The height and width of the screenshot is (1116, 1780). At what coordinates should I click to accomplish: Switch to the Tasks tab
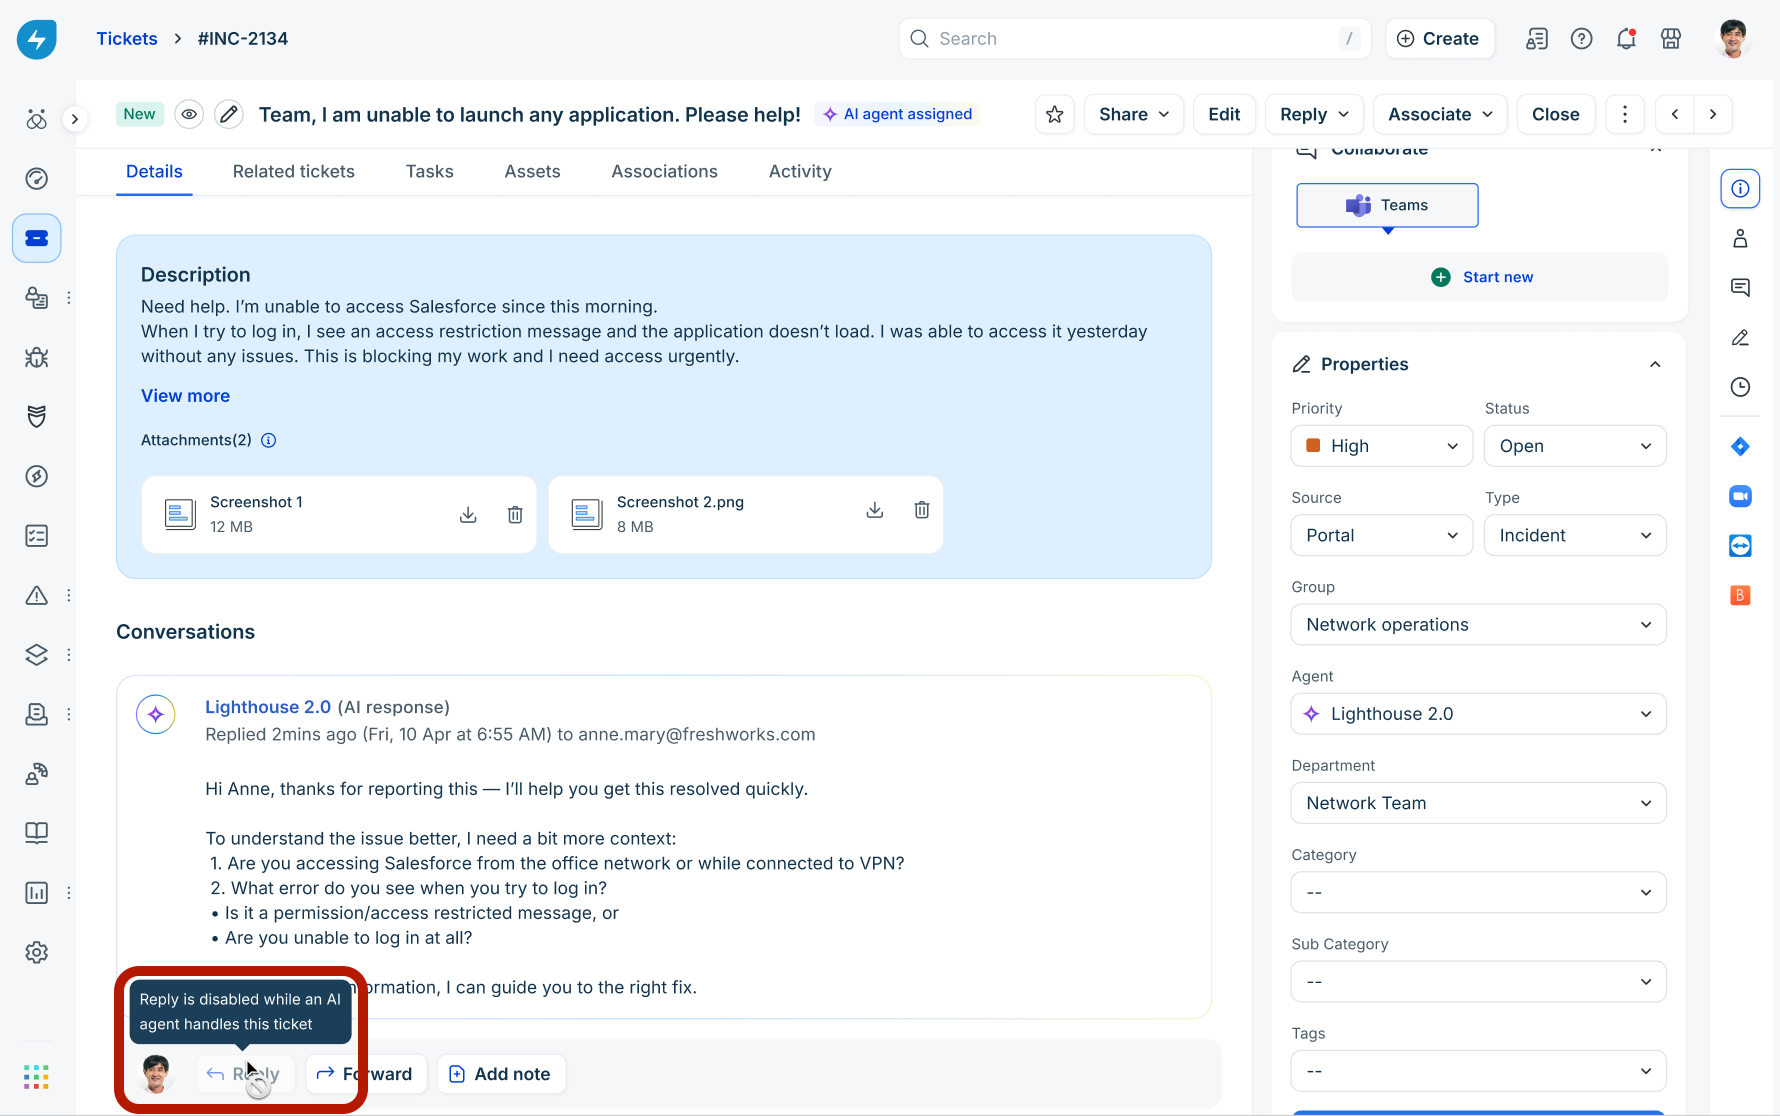(430, 171)
